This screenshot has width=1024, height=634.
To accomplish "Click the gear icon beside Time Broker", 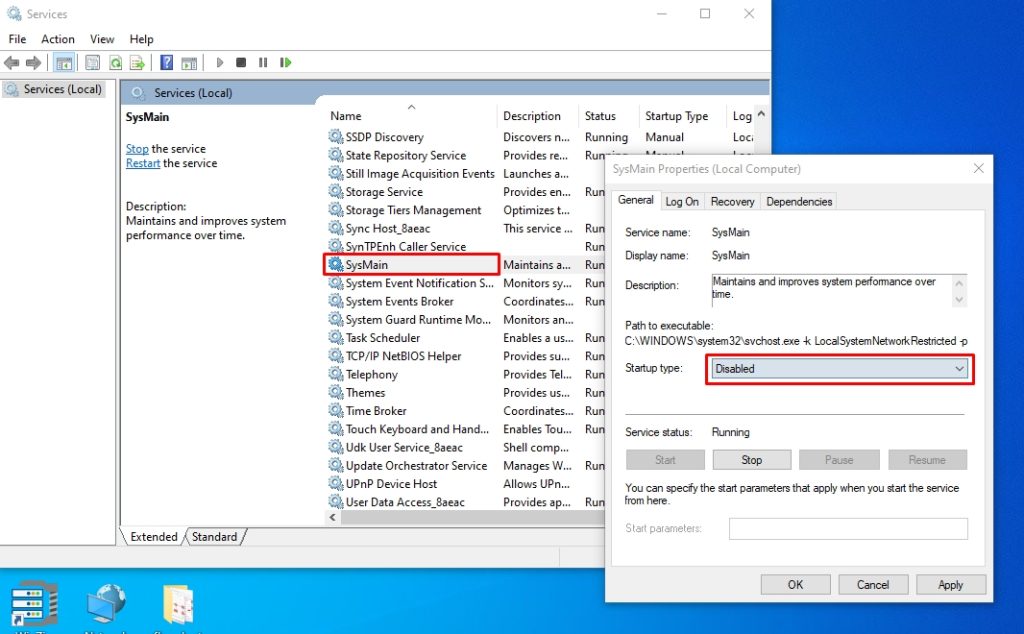I will (x=336, y=411).
